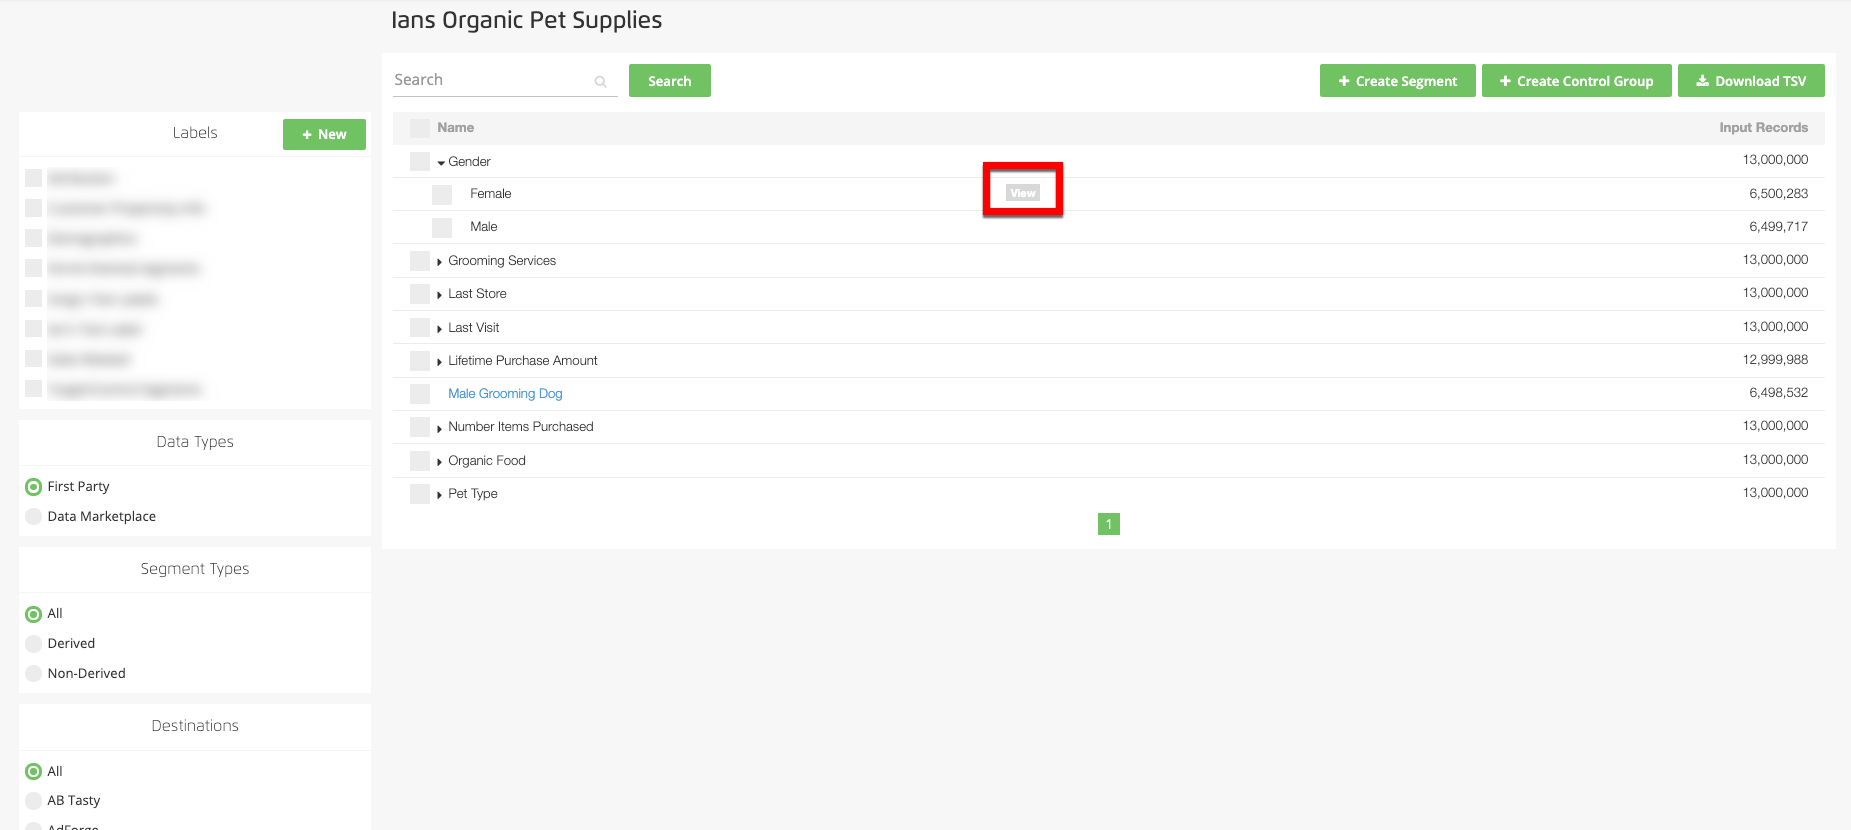Viewport: 1851px width, 830px height.
Task: Click the 12,999,988 records value
Action: pyautogui.click(x=1775, y=359)
